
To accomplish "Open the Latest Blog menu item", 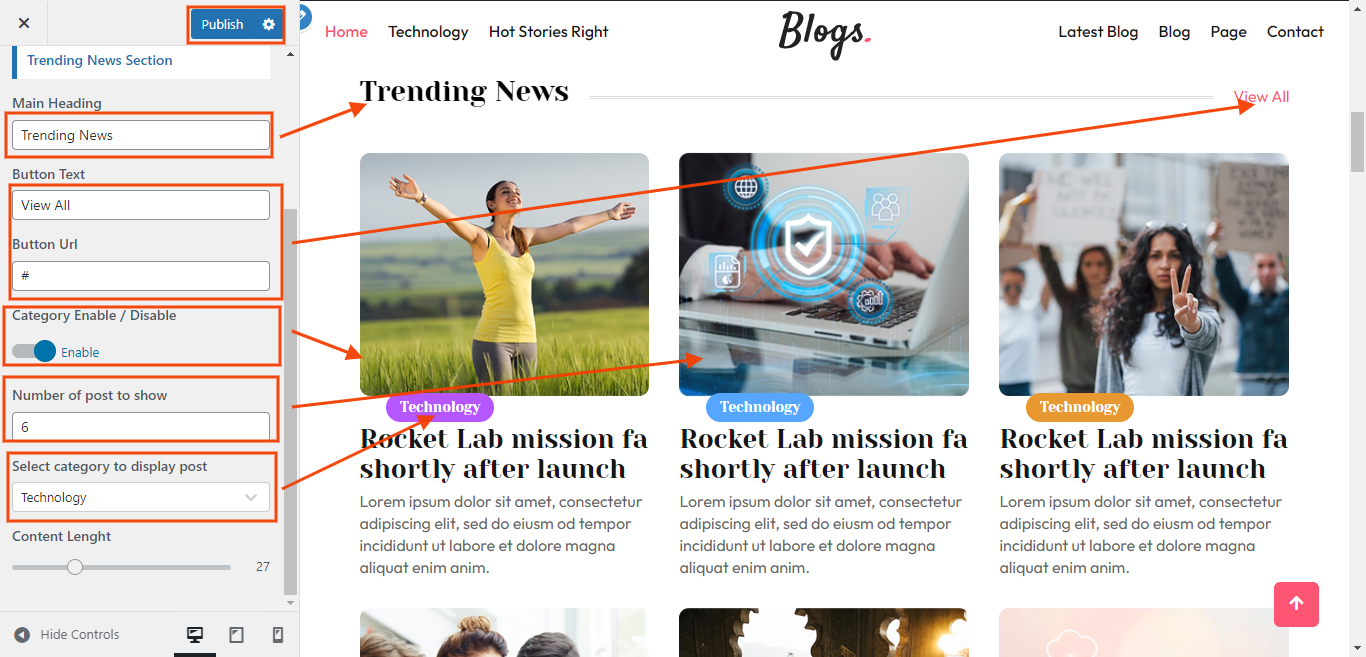I will coord(1098,32).
